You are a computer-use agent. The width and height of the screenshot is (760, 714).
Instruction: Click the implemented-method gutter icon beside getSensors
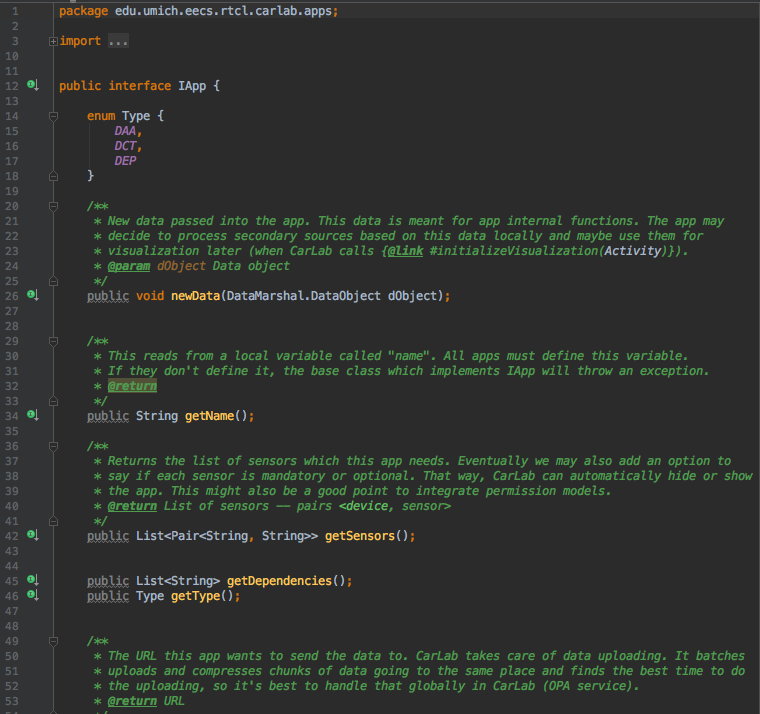click(x=33, y=535)
